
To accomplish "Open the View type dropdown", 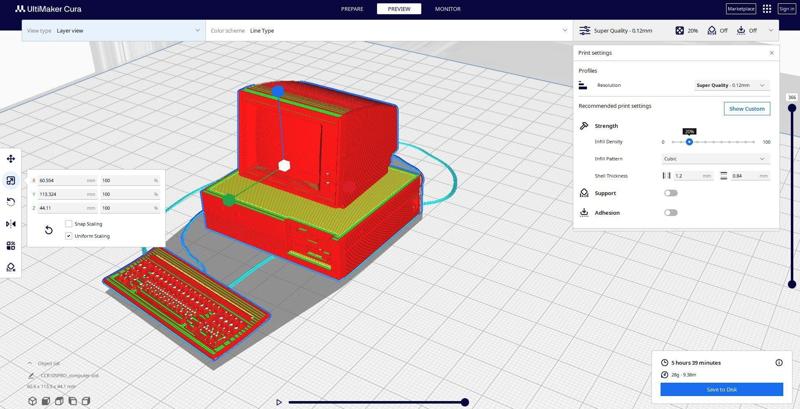I will coord(114,31).
